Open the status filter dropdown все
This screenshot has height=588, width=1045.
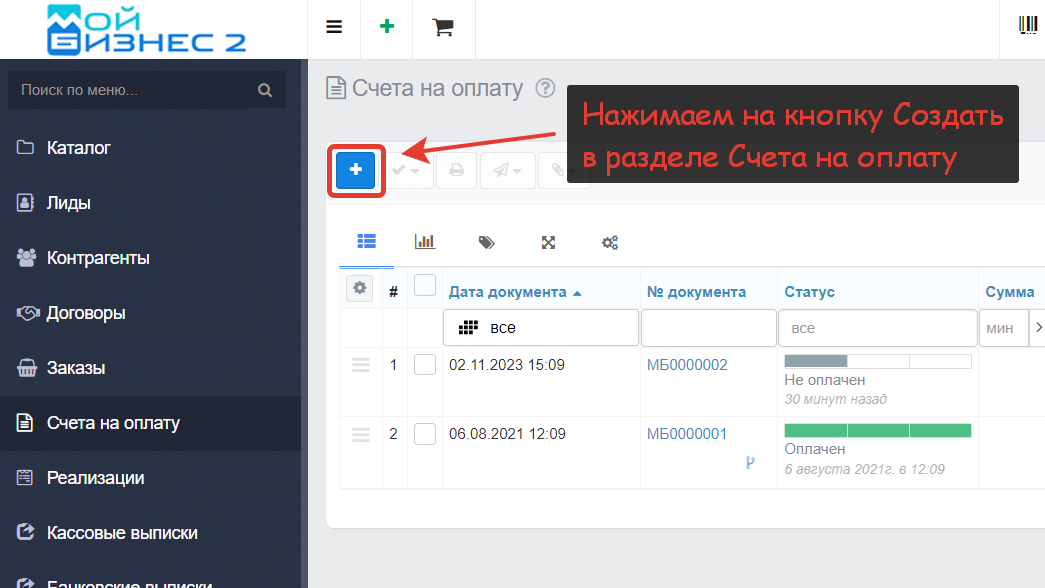[878, 328]
